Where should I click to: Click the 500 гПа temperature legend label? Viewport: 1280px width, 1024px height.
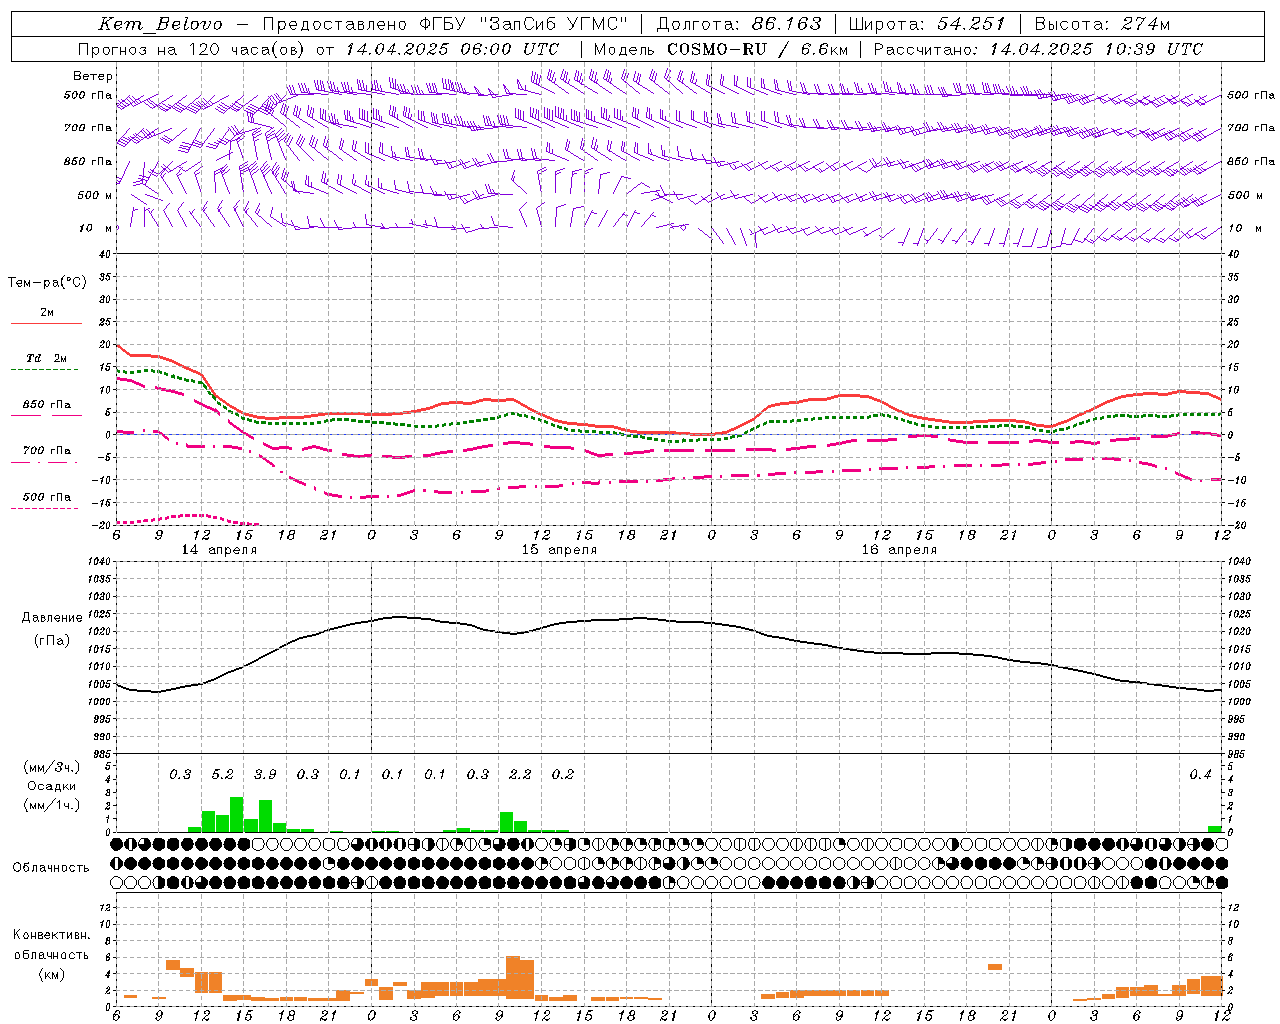[x=47, y=497]
